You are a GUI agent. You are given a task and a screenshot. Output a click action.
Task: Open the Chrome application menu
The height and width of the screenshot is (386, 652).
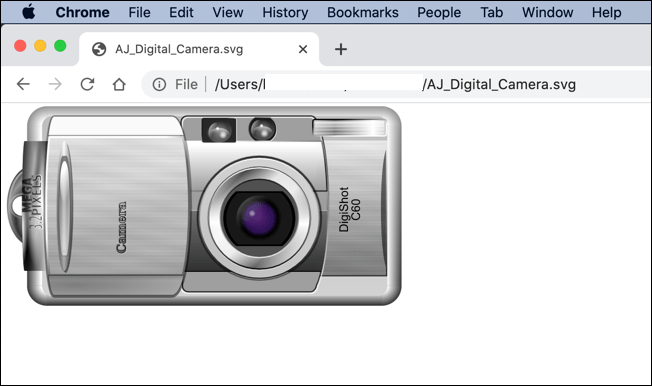pyautogui.click(x=82, y=12)
